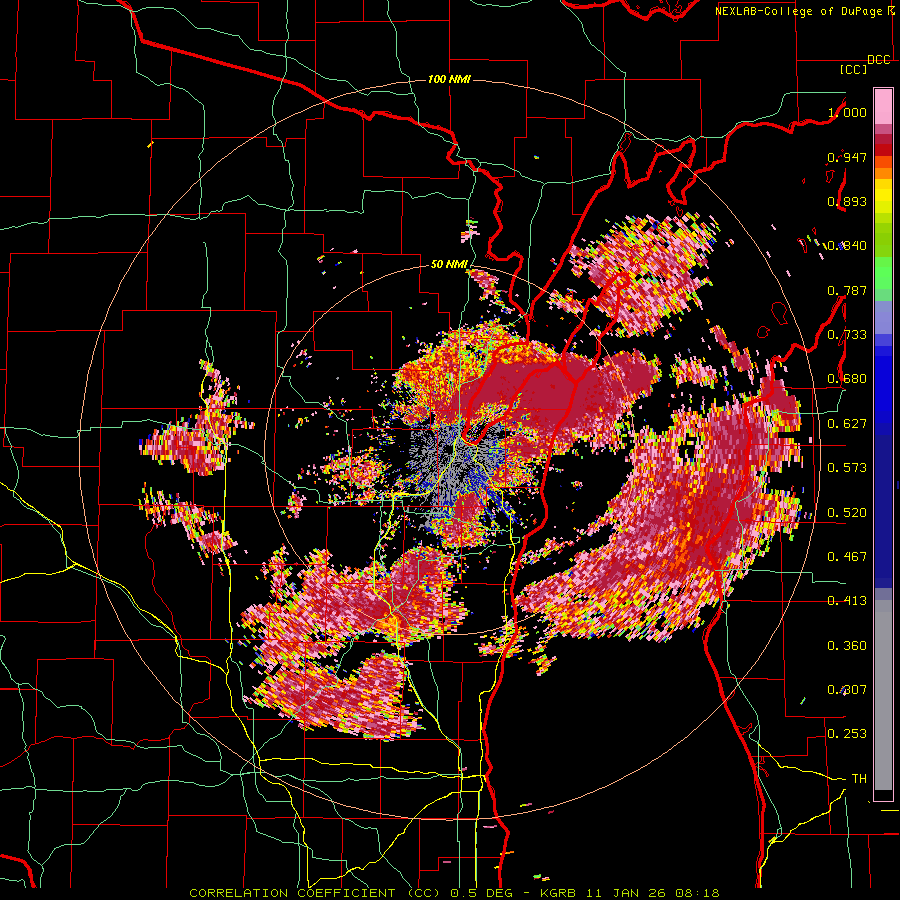The width and height of the screenshot is (900, 900).
Task: Select the 0.627 scale value
Action: point(847,424)
